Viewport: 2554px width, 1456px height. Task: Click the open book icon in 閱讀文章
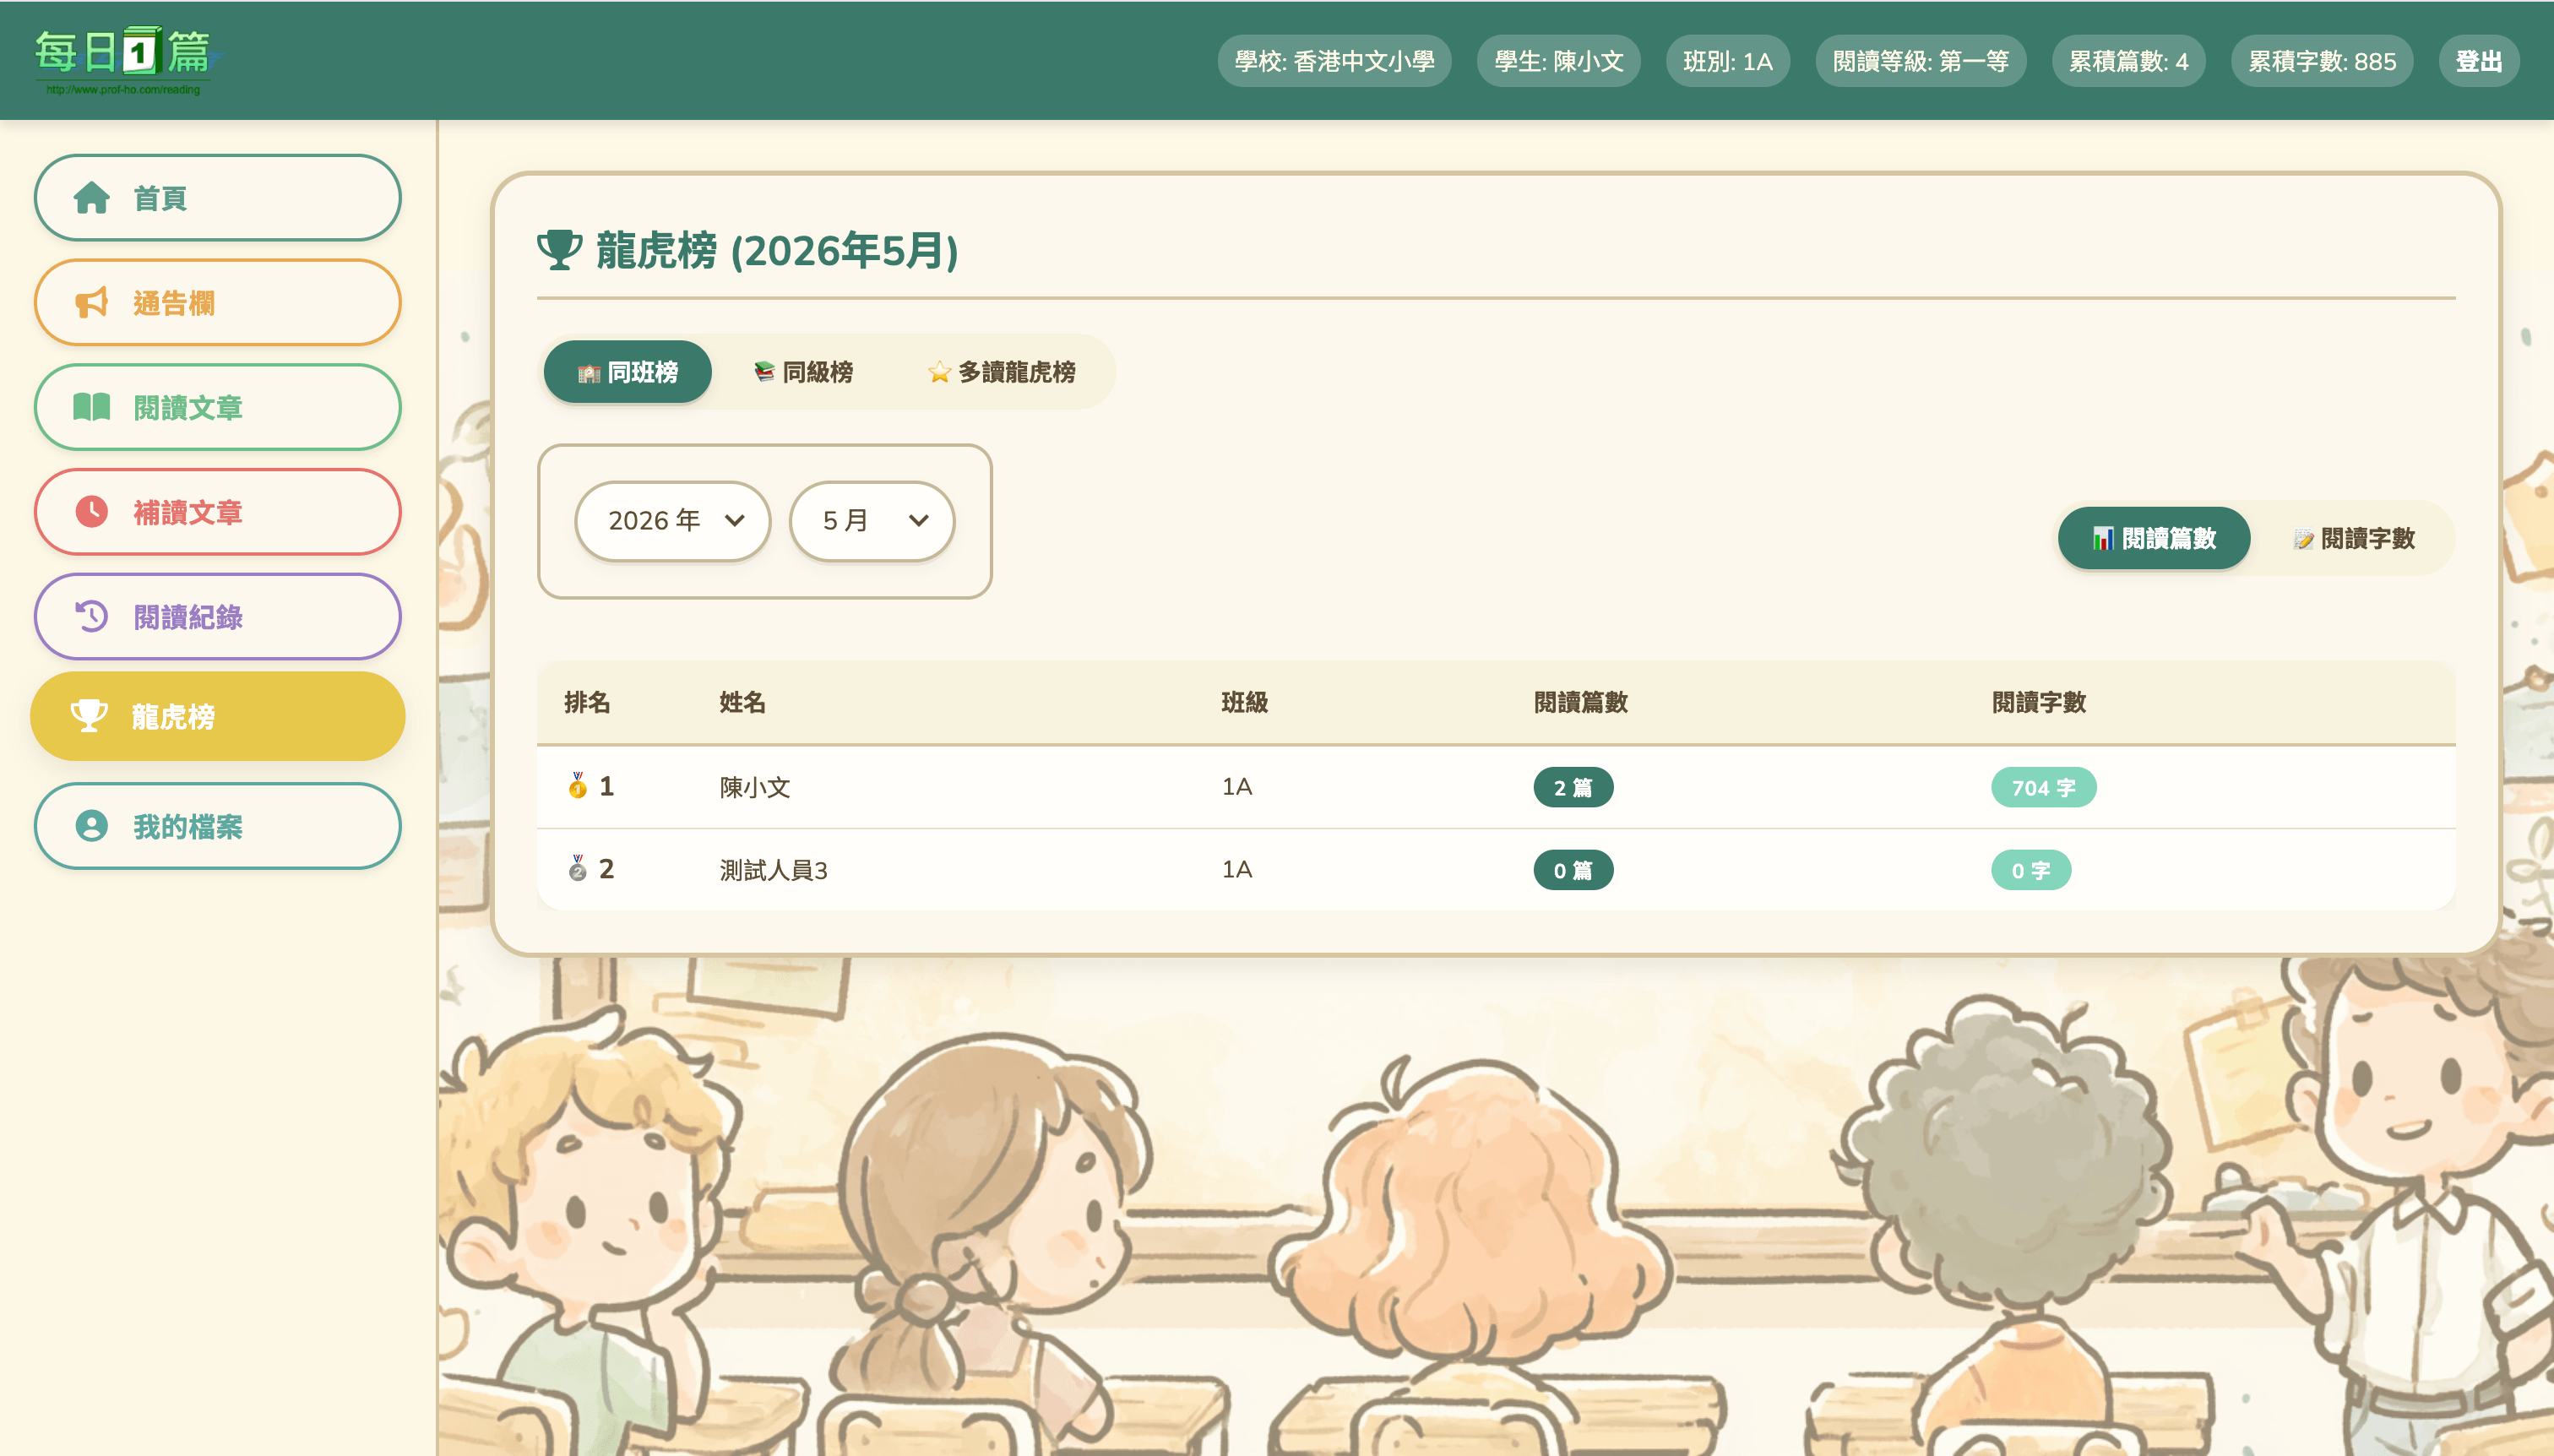[x=91, y=407]
